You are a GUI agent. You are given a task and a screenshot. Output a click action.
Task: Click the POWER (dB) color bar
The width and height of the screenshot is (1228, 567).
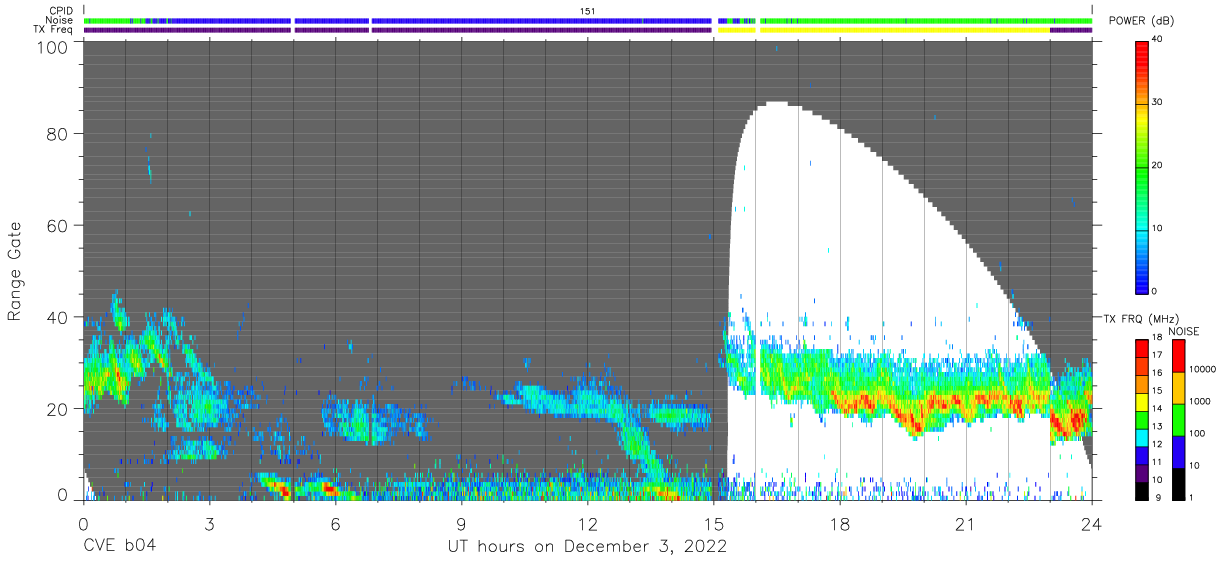coord(1142,166)
